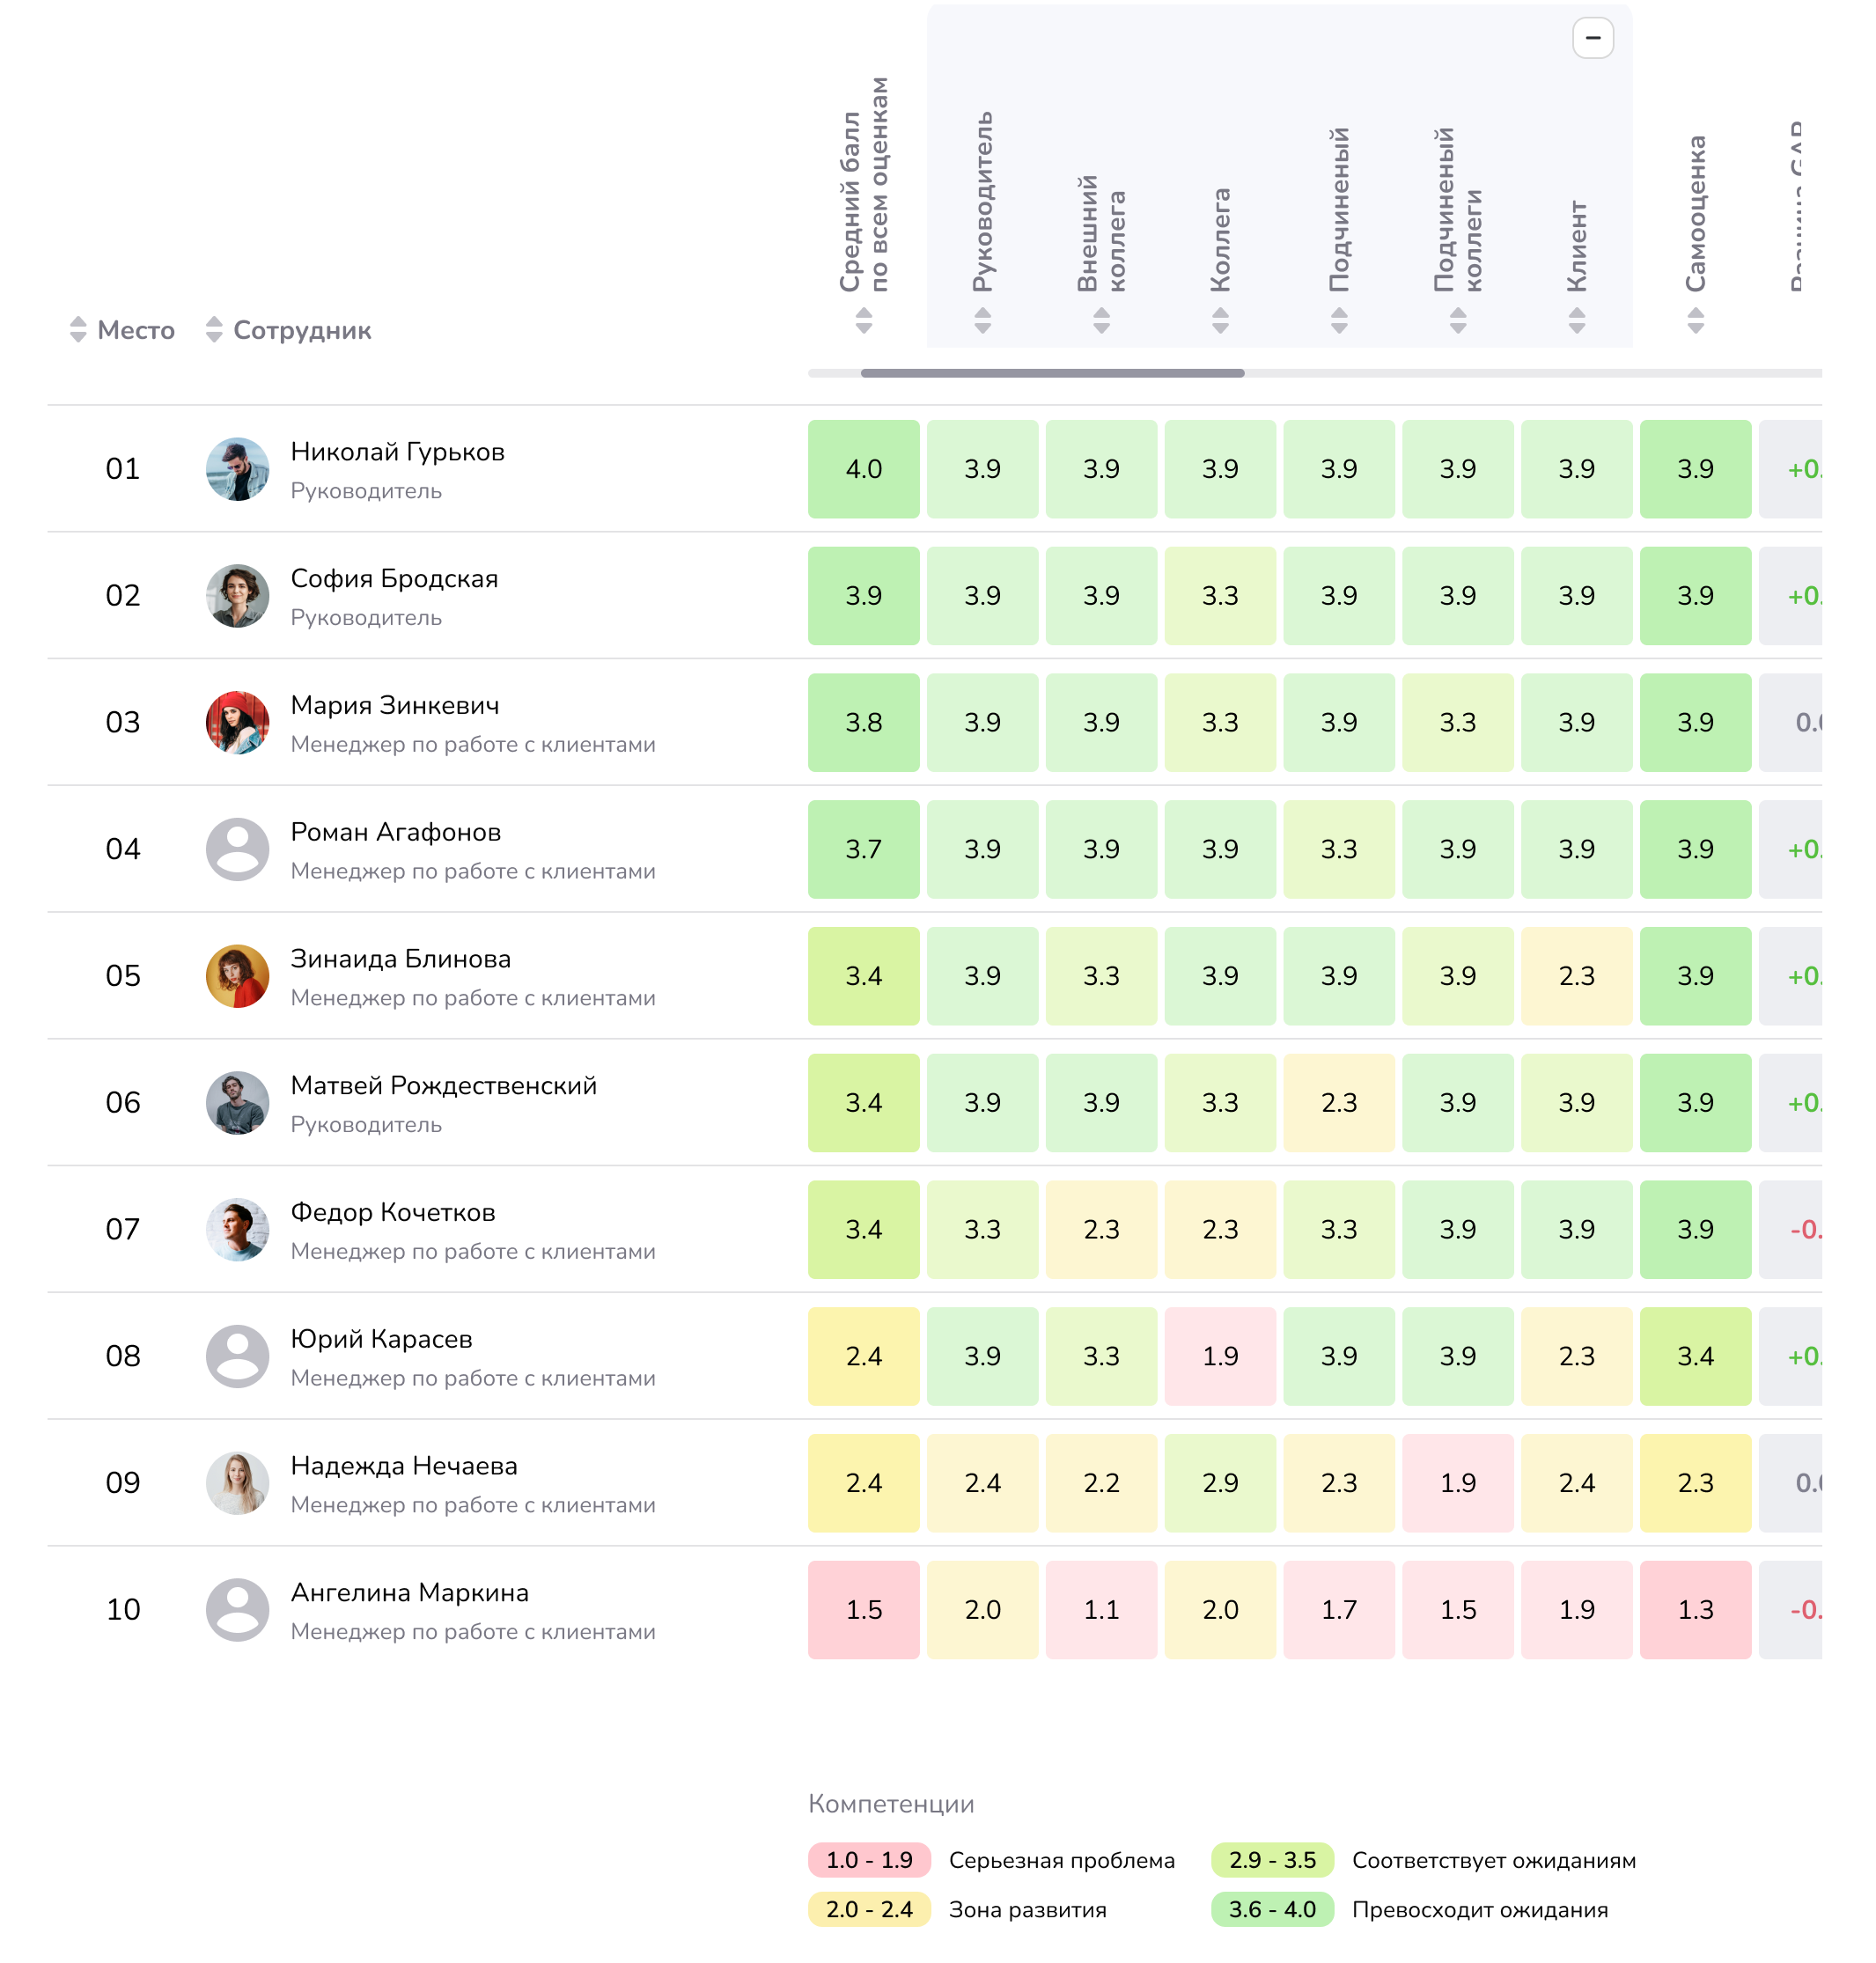Click Ангелина Маркина's average score 1.5

click(864, 1610)
